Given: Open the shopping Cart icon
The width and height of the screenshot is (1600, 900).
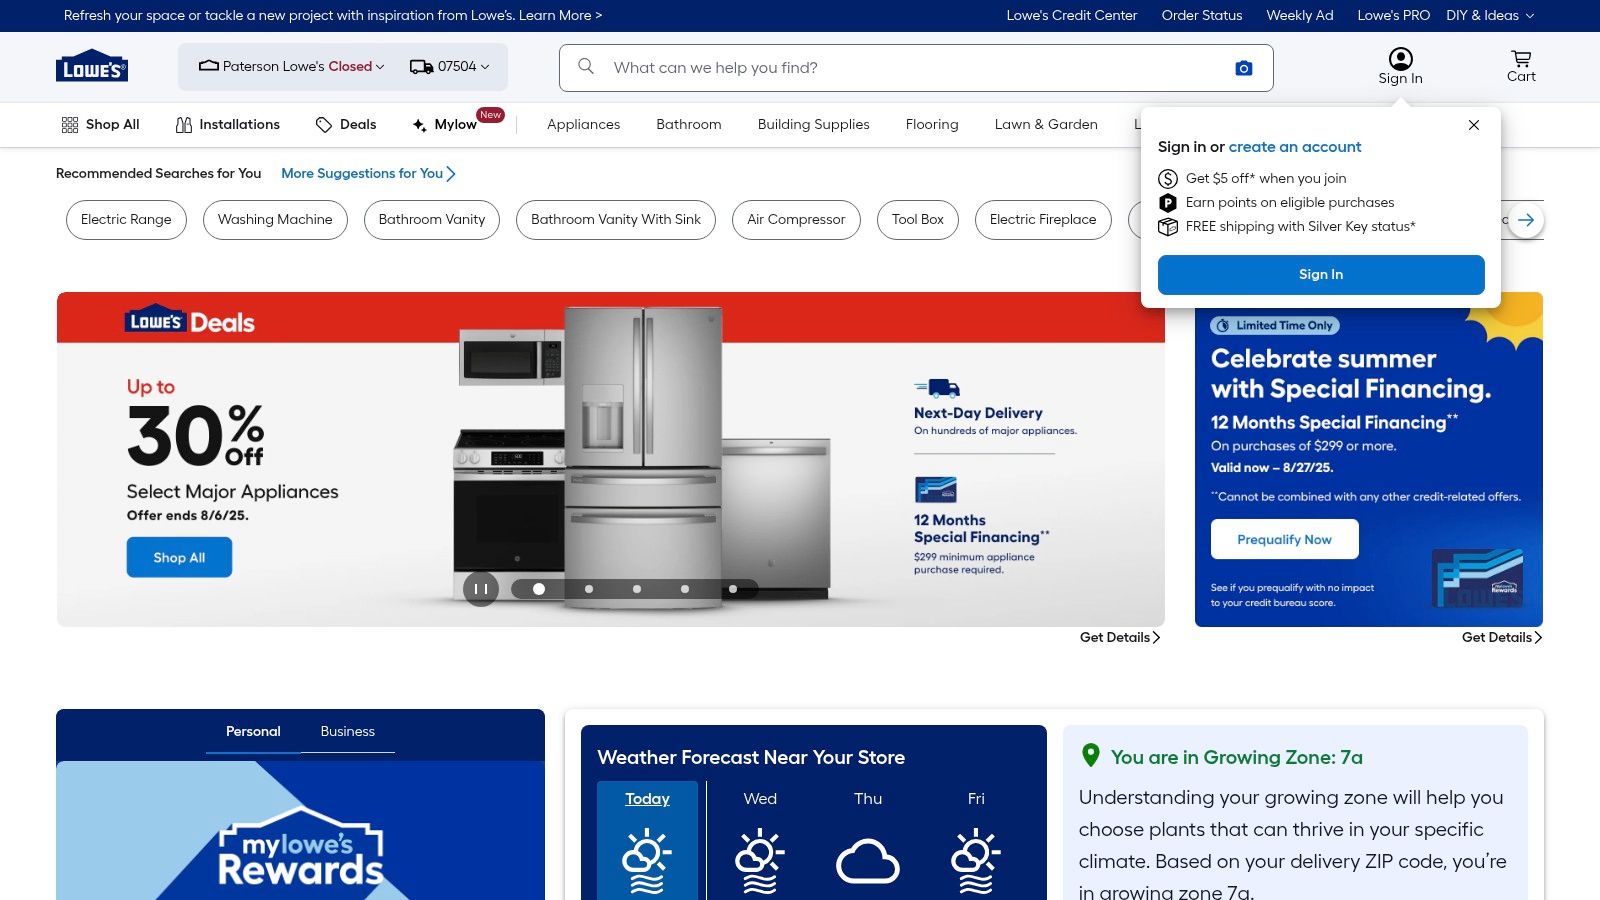Looking at the screenshot, I should (1521, 67).
